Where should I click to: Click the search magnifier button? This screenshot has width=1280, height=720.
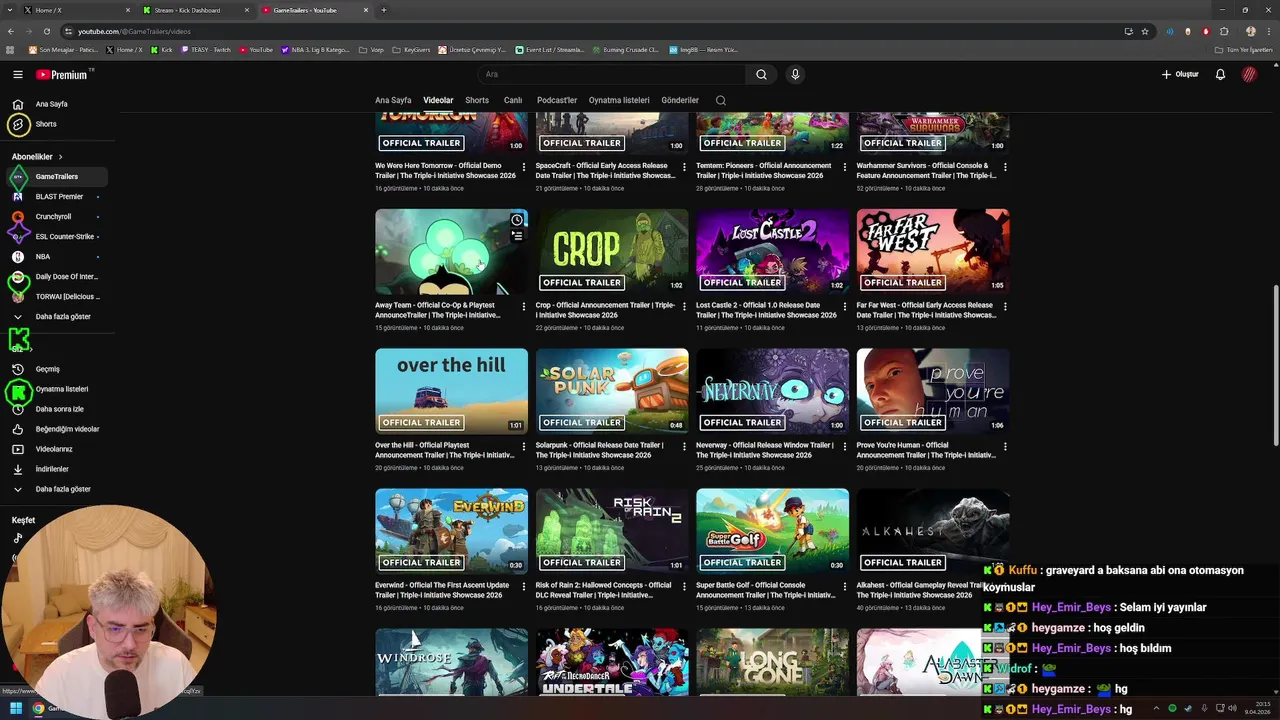point(761,74)
